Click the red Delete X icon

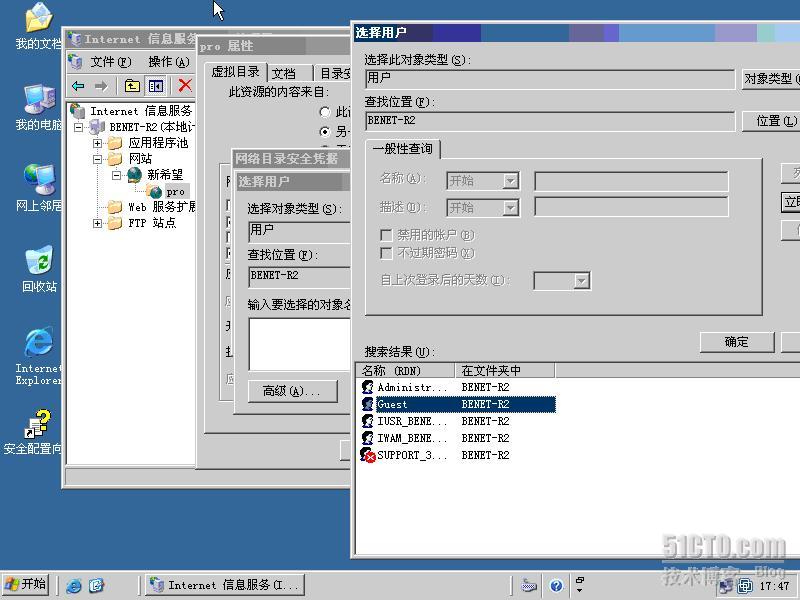(x=185, y=85)
